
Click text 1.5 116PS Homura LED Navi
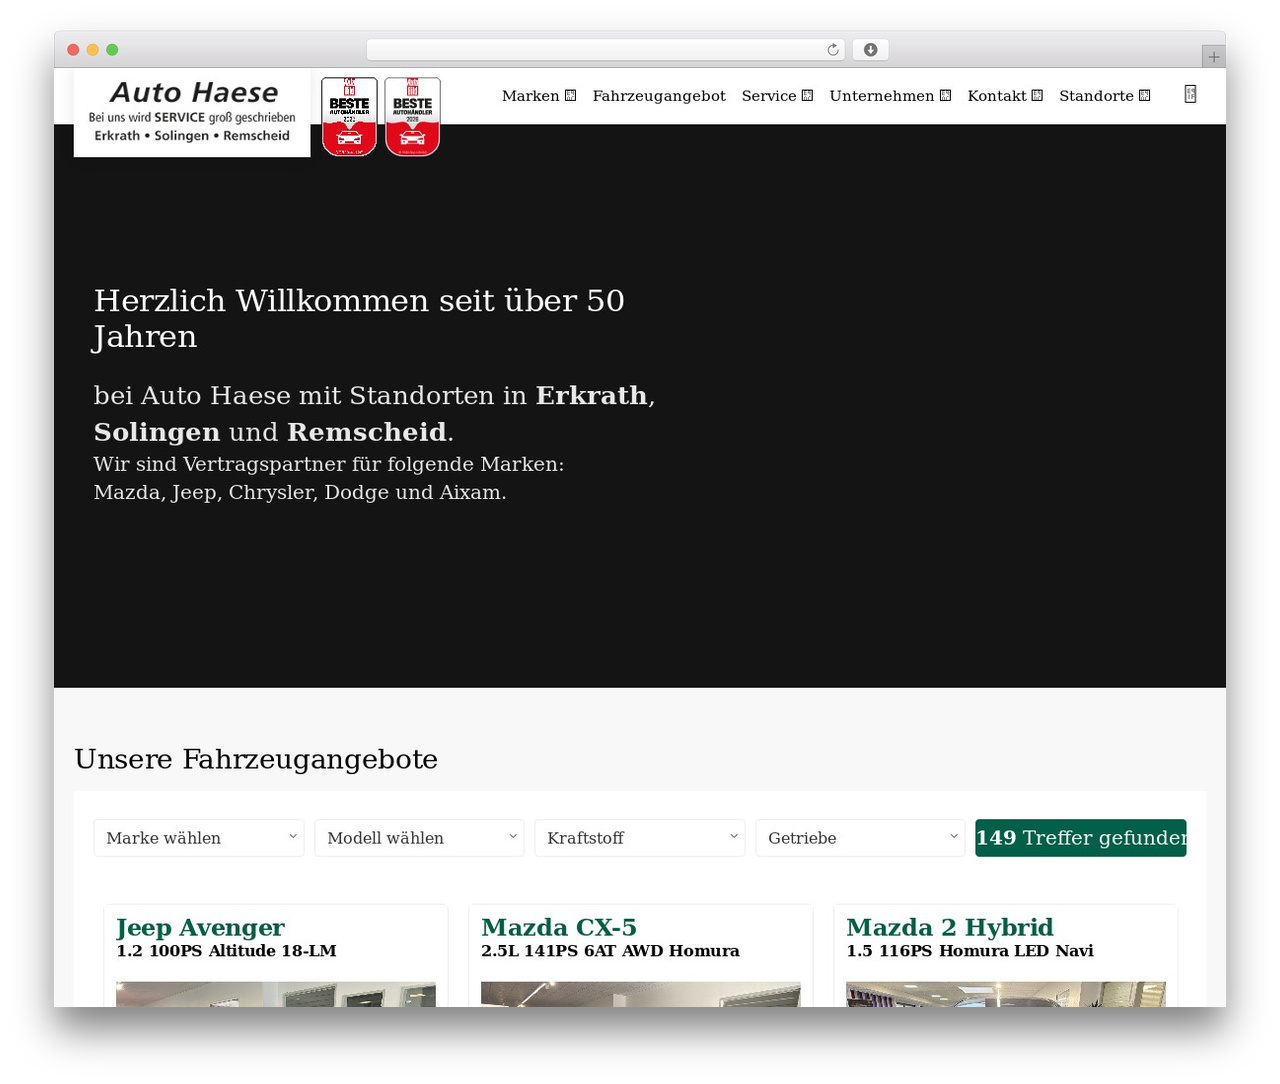coord(970,951)
